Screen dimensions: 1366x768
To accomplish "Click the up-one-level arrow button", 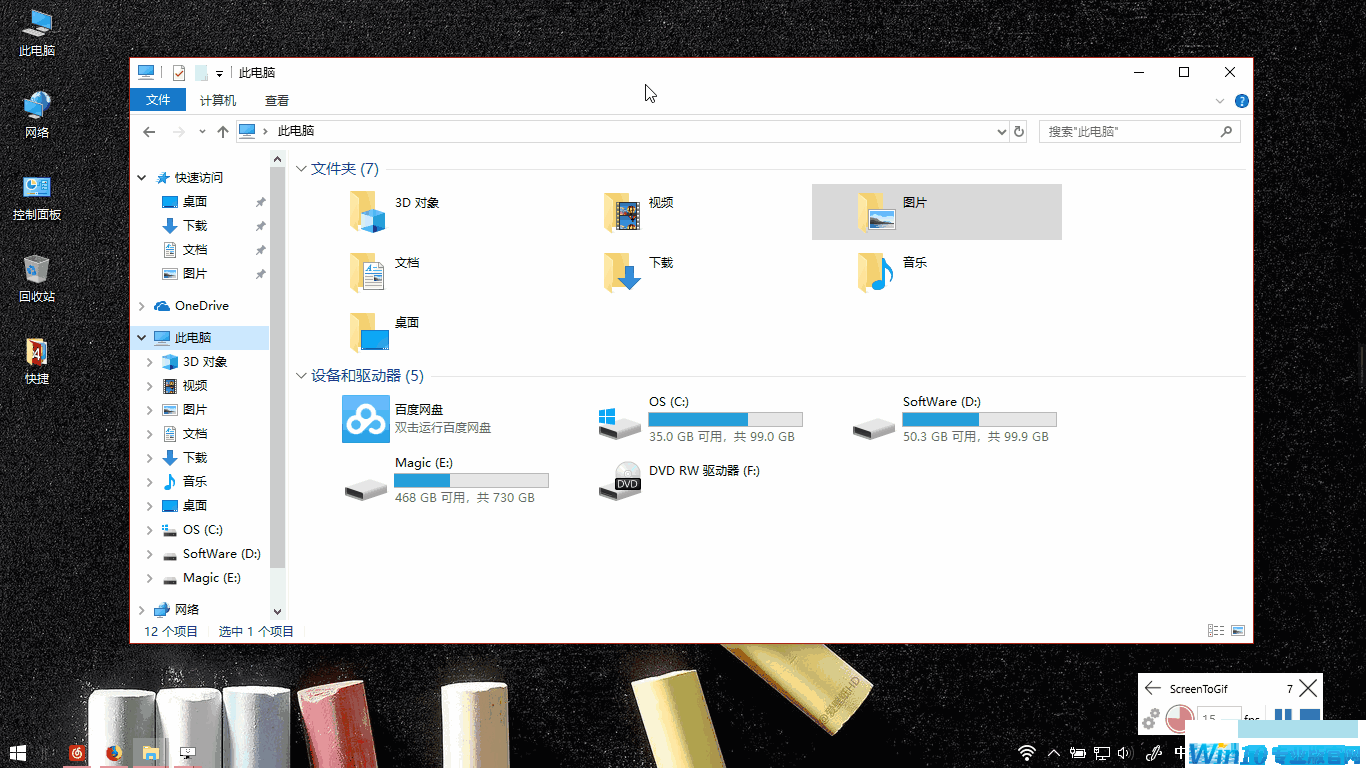I will tap(223, 131).
